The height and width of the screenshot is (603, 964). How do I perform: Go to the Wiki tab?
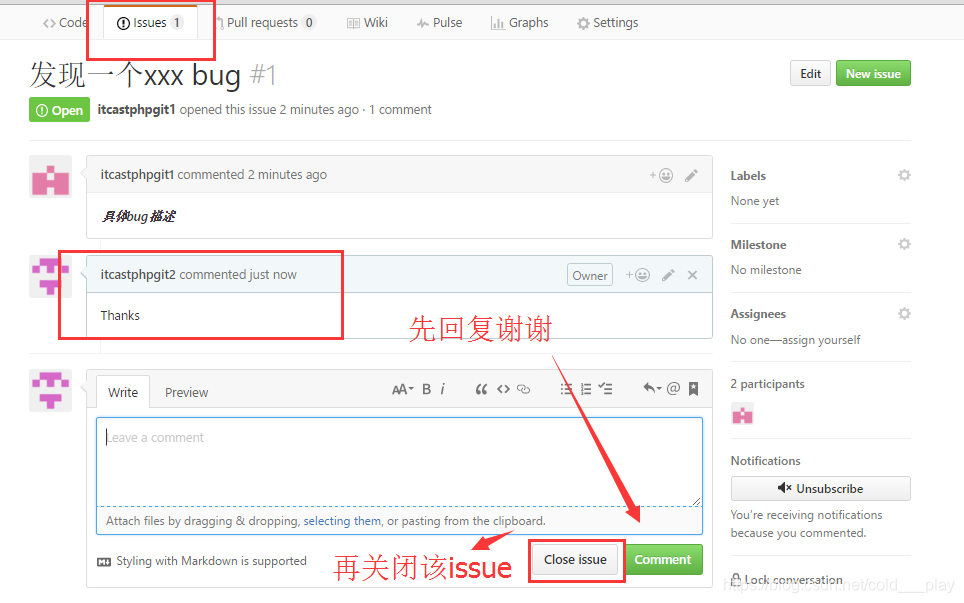coord(367,23)
